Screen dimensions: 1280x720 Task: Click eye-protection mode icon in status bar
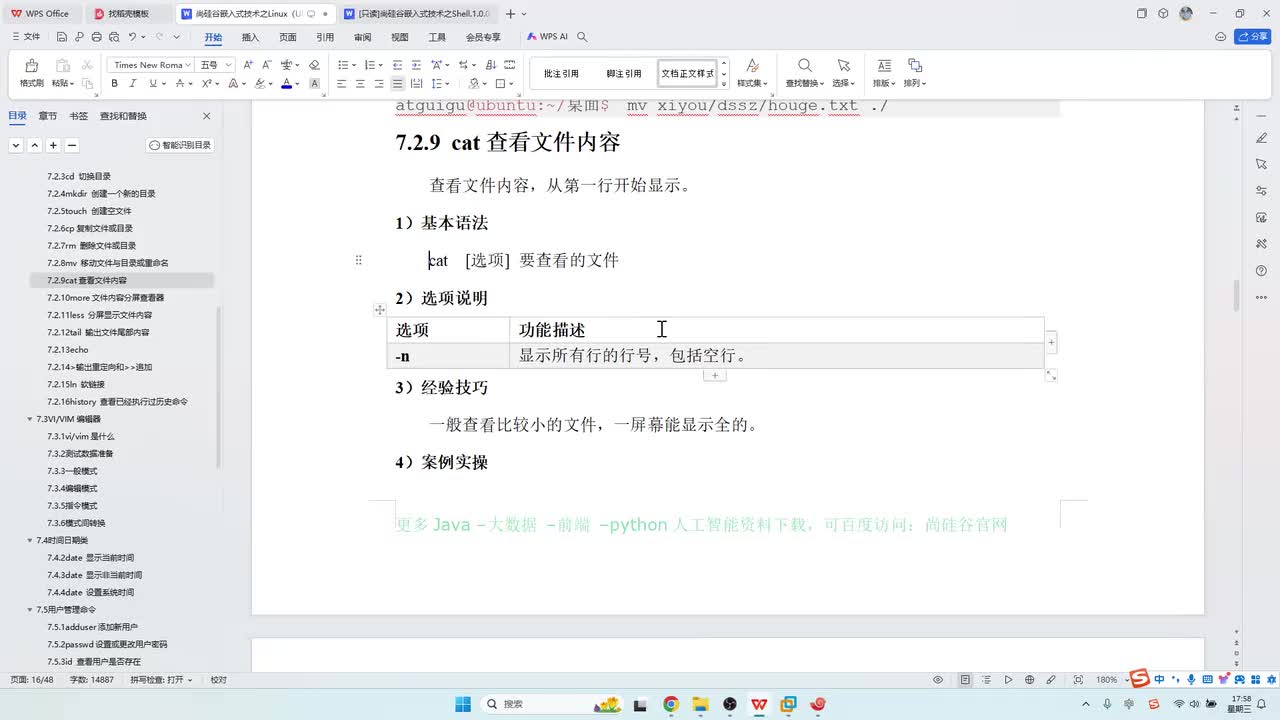pos(938,680)
